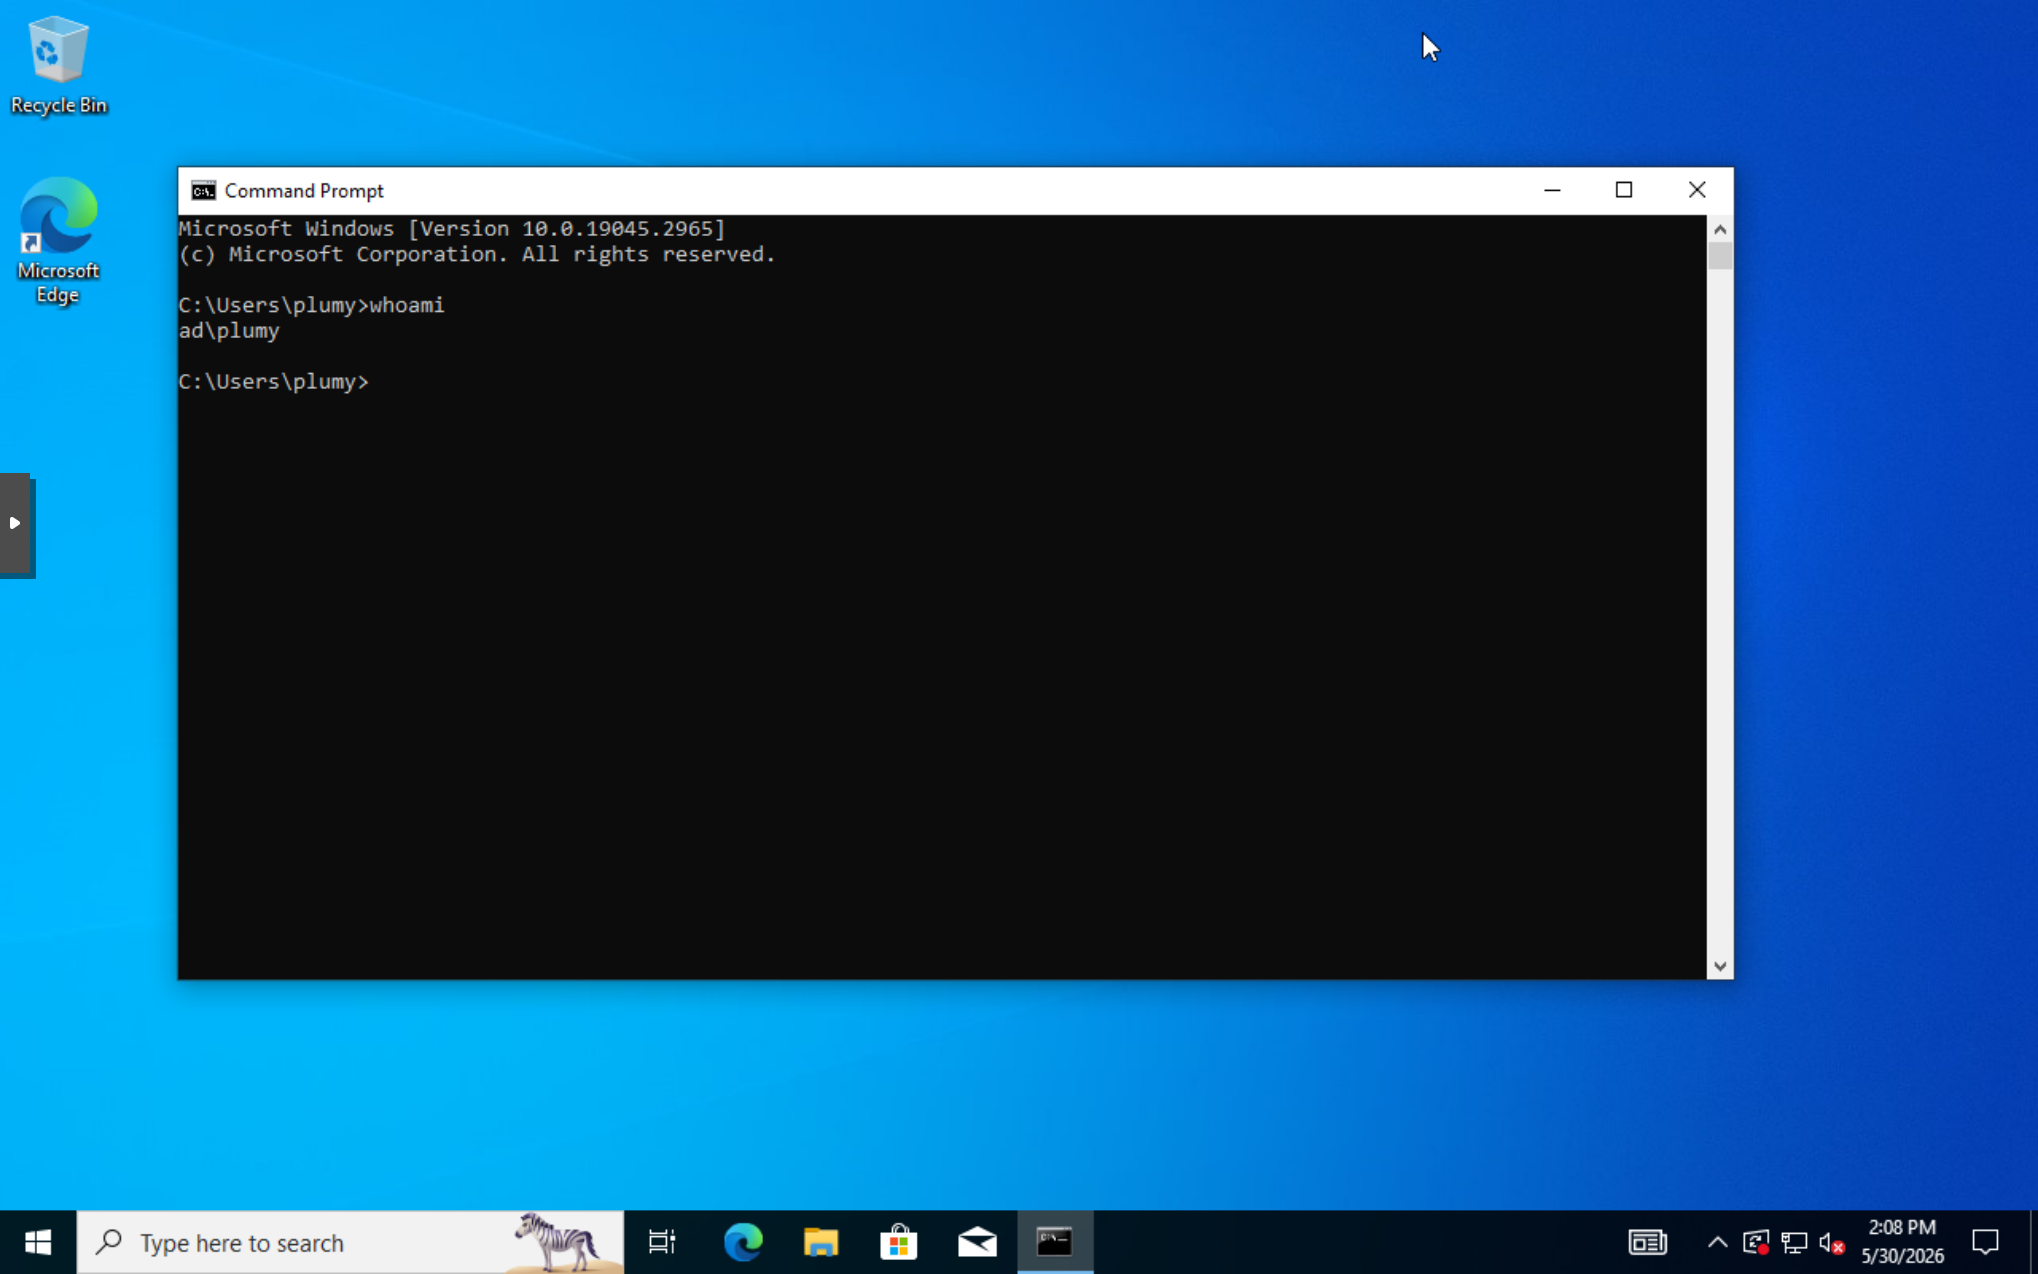Open the Windows Start menu
This screenshot has width=2038, height=1274.
click(x=38, y=1242)
